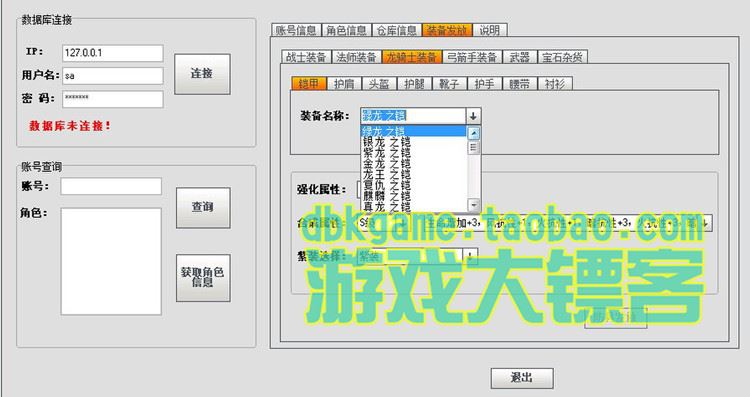
Task: Click the dropdown list scroll-up arrow
Action: point(474,133)
